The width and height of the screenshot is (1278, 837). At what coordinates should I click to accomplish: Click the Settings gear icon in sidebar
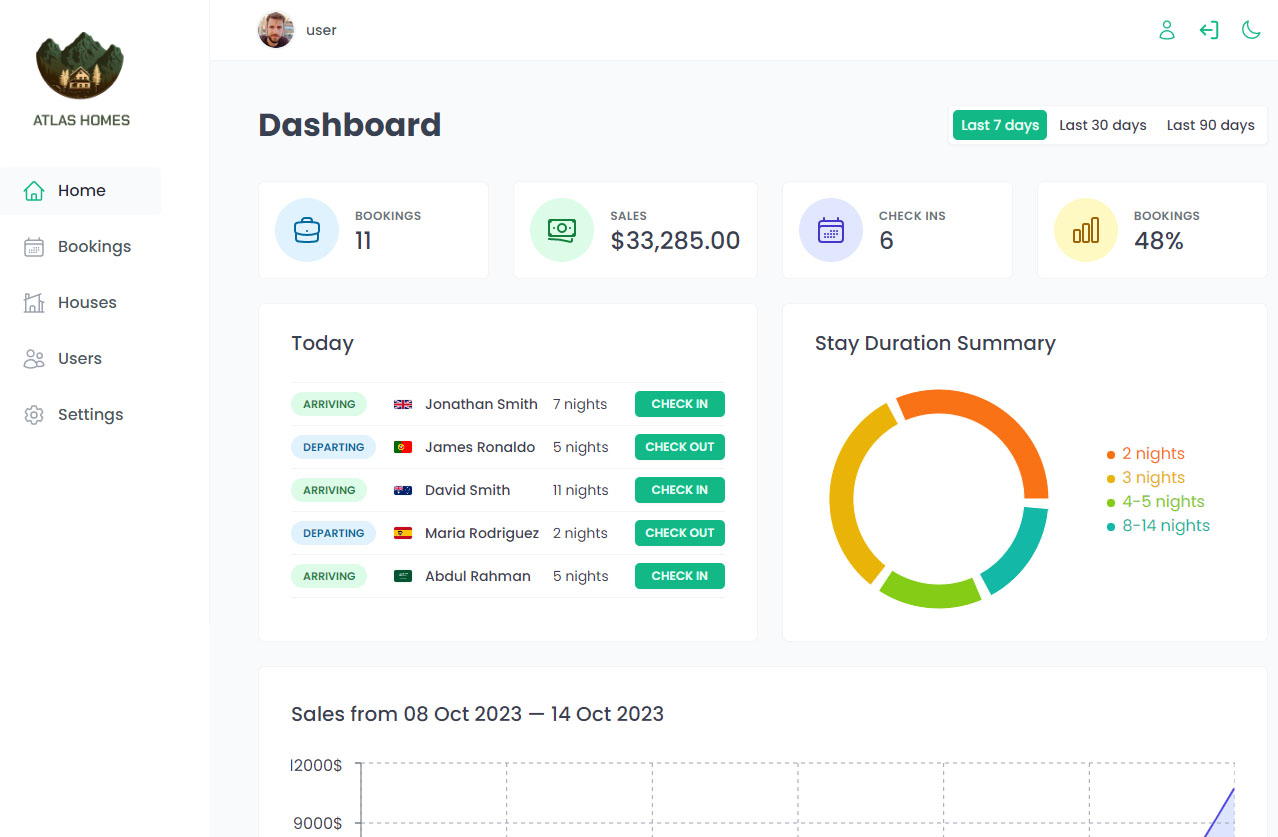pyautogui.click(x=34, y=415)
